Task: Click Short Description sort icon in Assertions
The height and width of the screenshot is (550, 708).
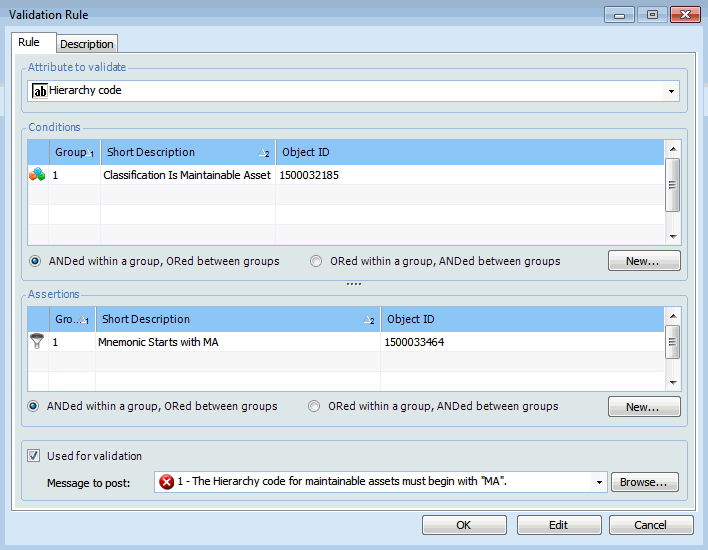Action: point(369,320)
